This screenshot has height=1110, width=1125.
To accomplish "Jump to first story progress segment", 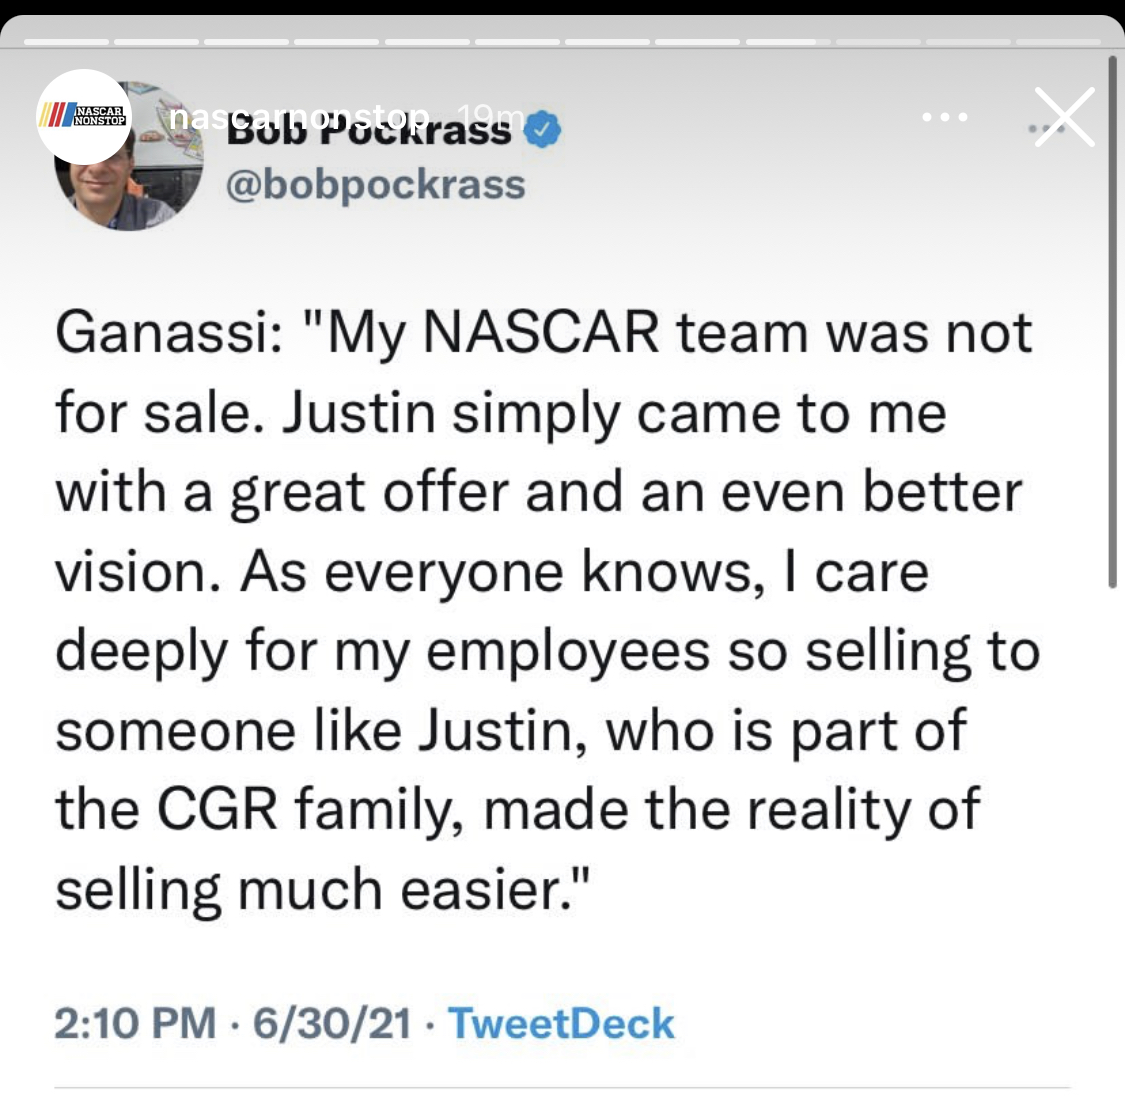I will (67, 42).
